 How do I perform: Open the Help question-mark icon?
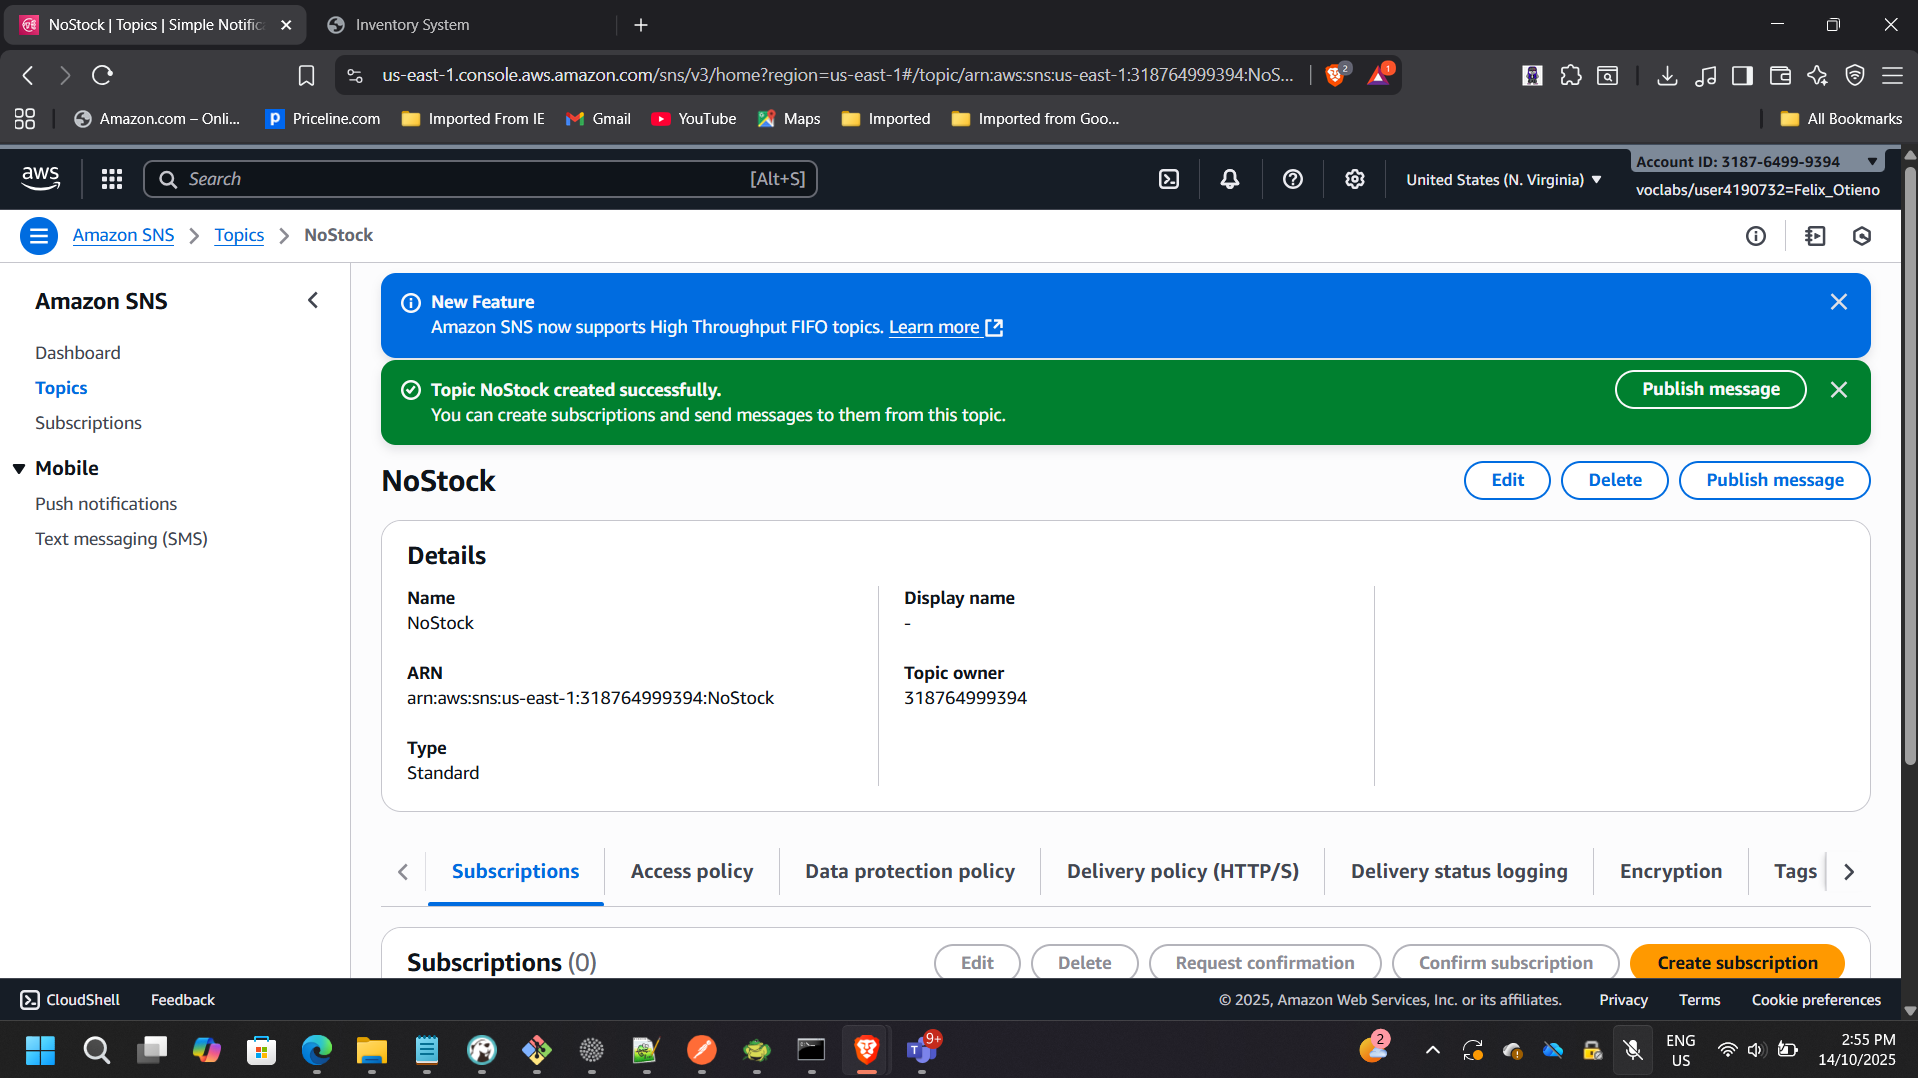[x=1292, y=178]
